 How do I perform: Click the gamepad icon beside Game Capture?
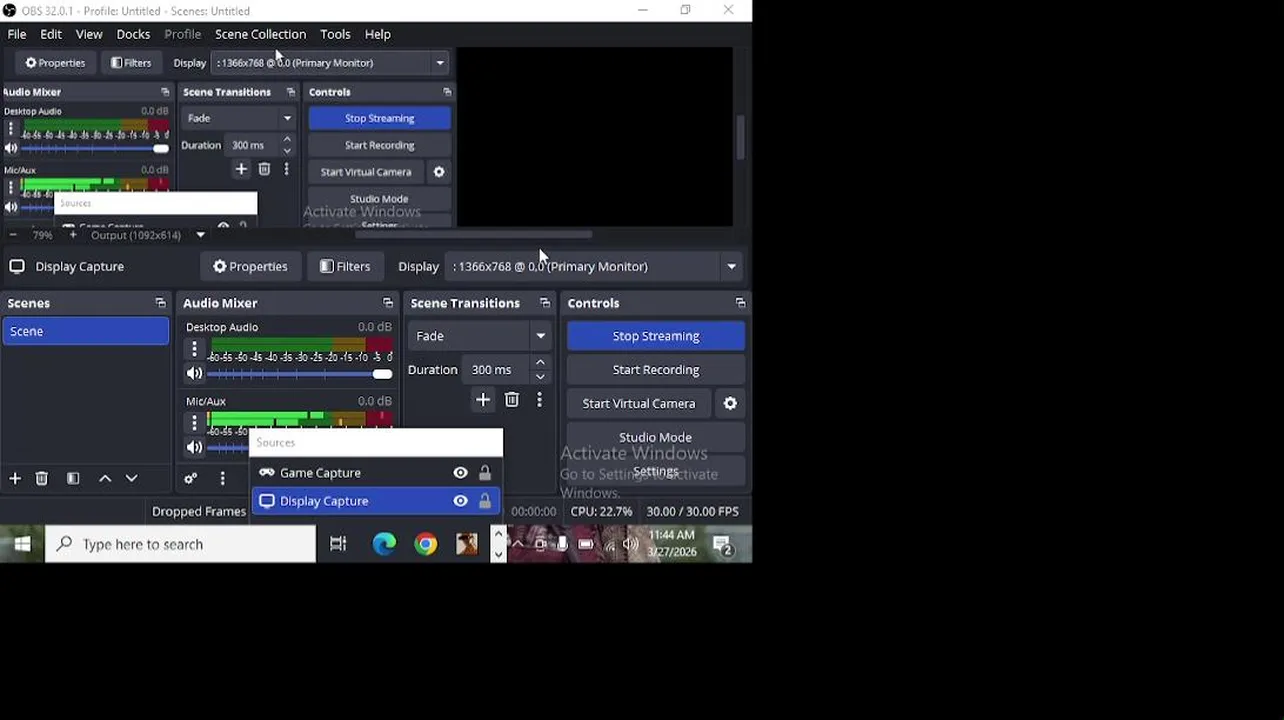pos(267,473)
